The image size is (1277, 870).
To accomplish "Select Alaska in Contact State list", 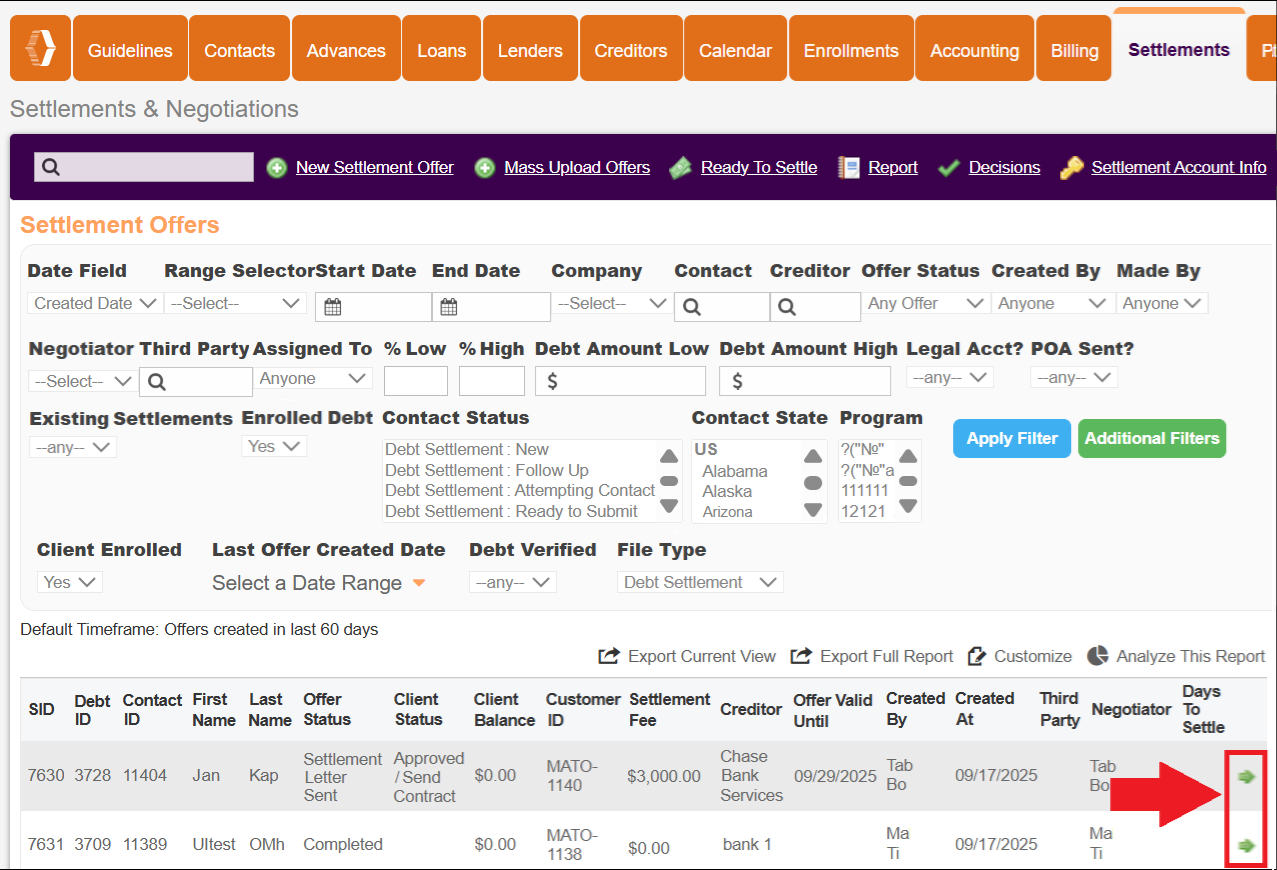I will [727, 492].
